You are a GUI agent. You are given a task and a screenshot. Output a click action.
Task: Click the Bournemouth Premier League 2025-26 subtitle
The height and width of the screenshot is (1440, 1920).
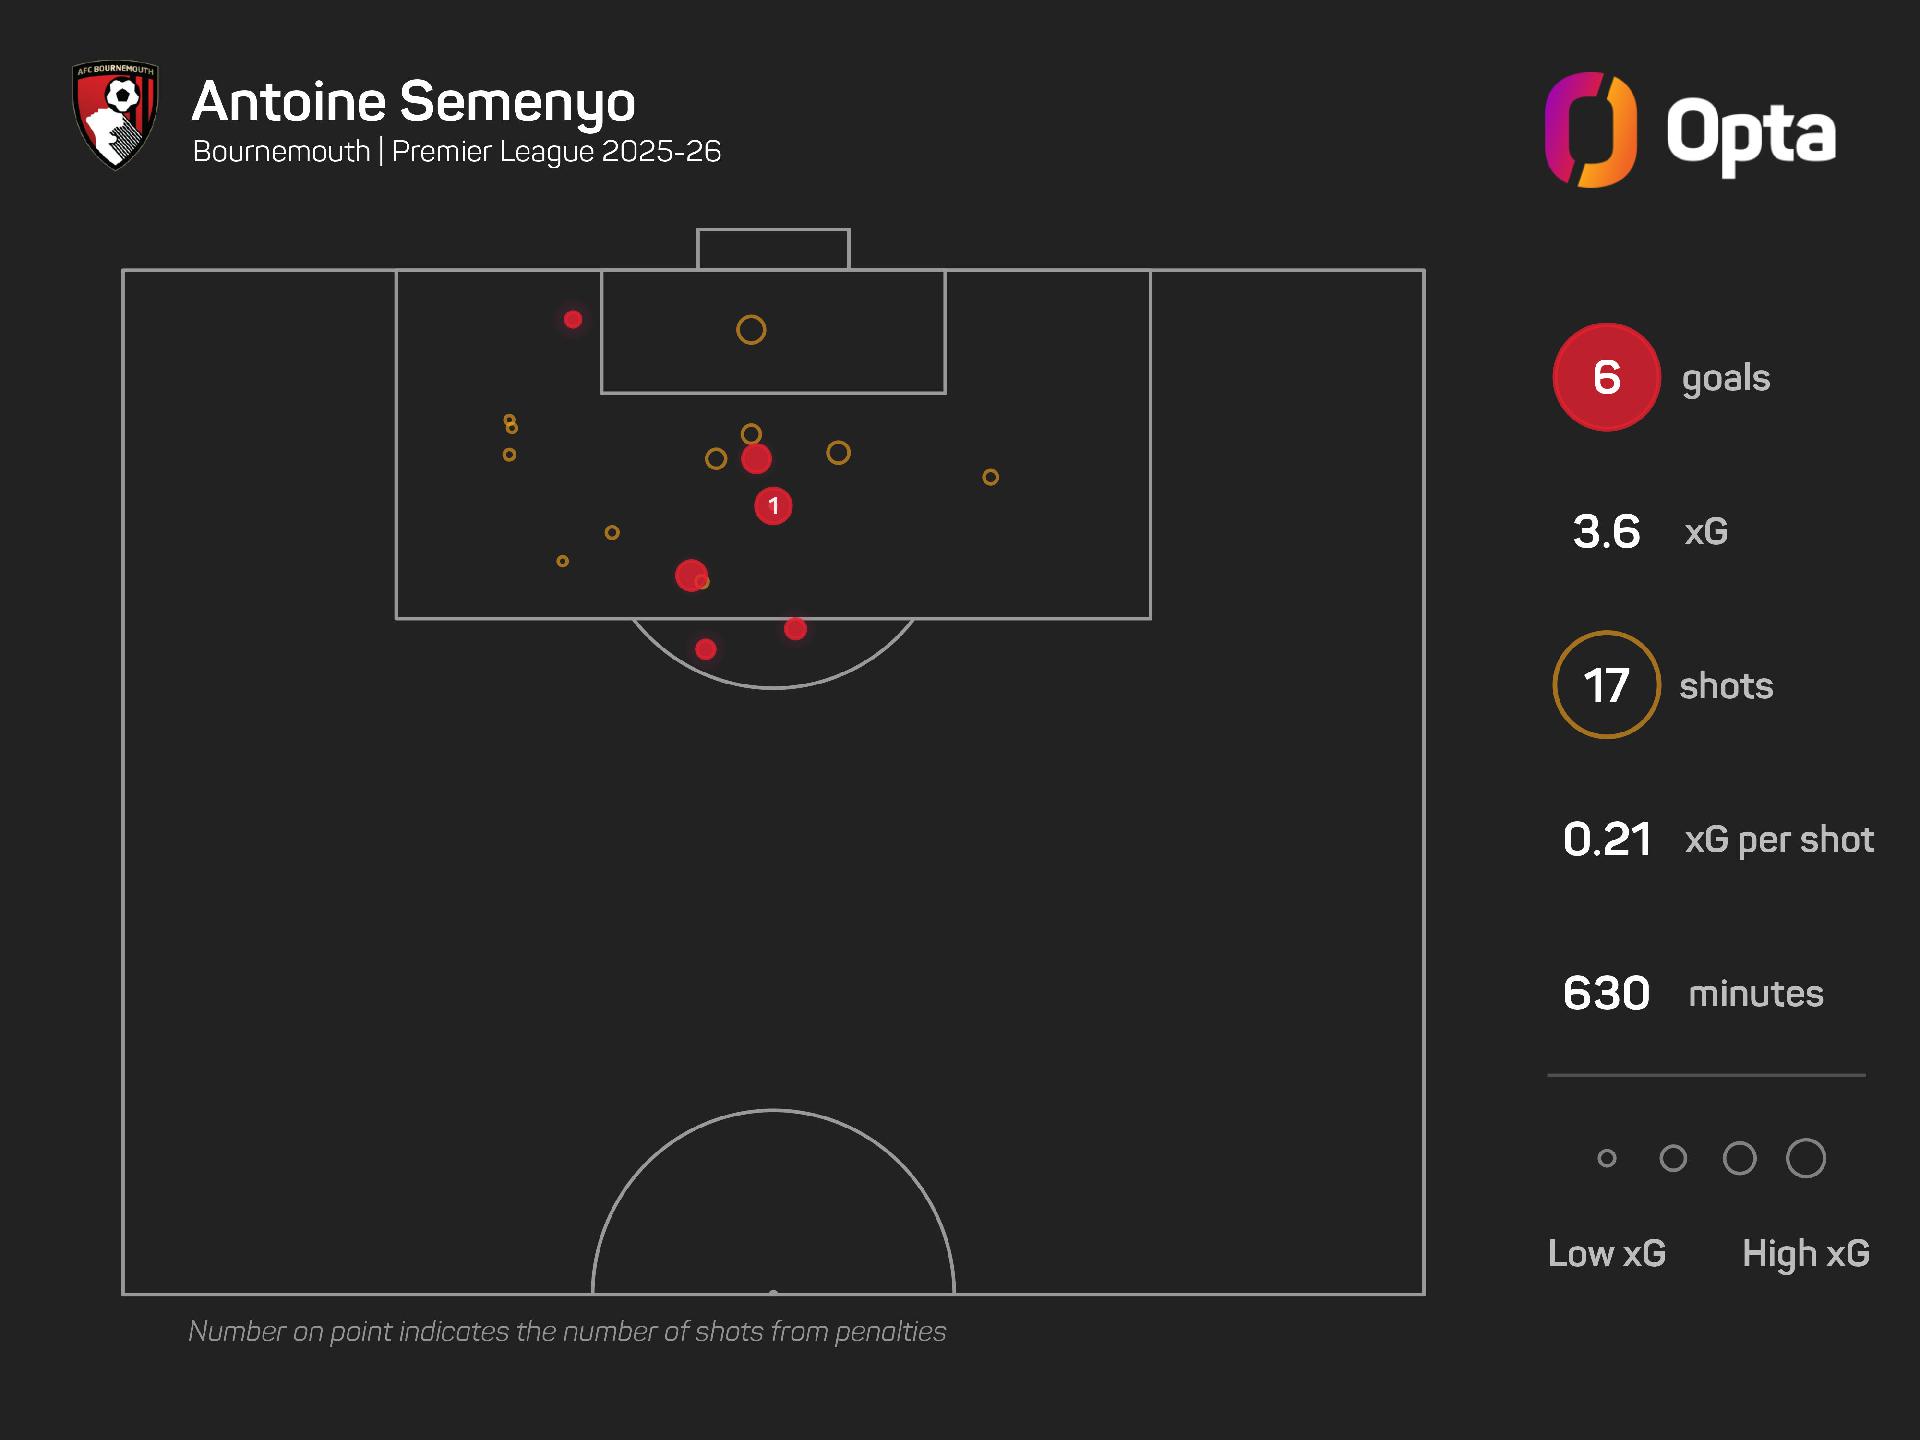456,151
